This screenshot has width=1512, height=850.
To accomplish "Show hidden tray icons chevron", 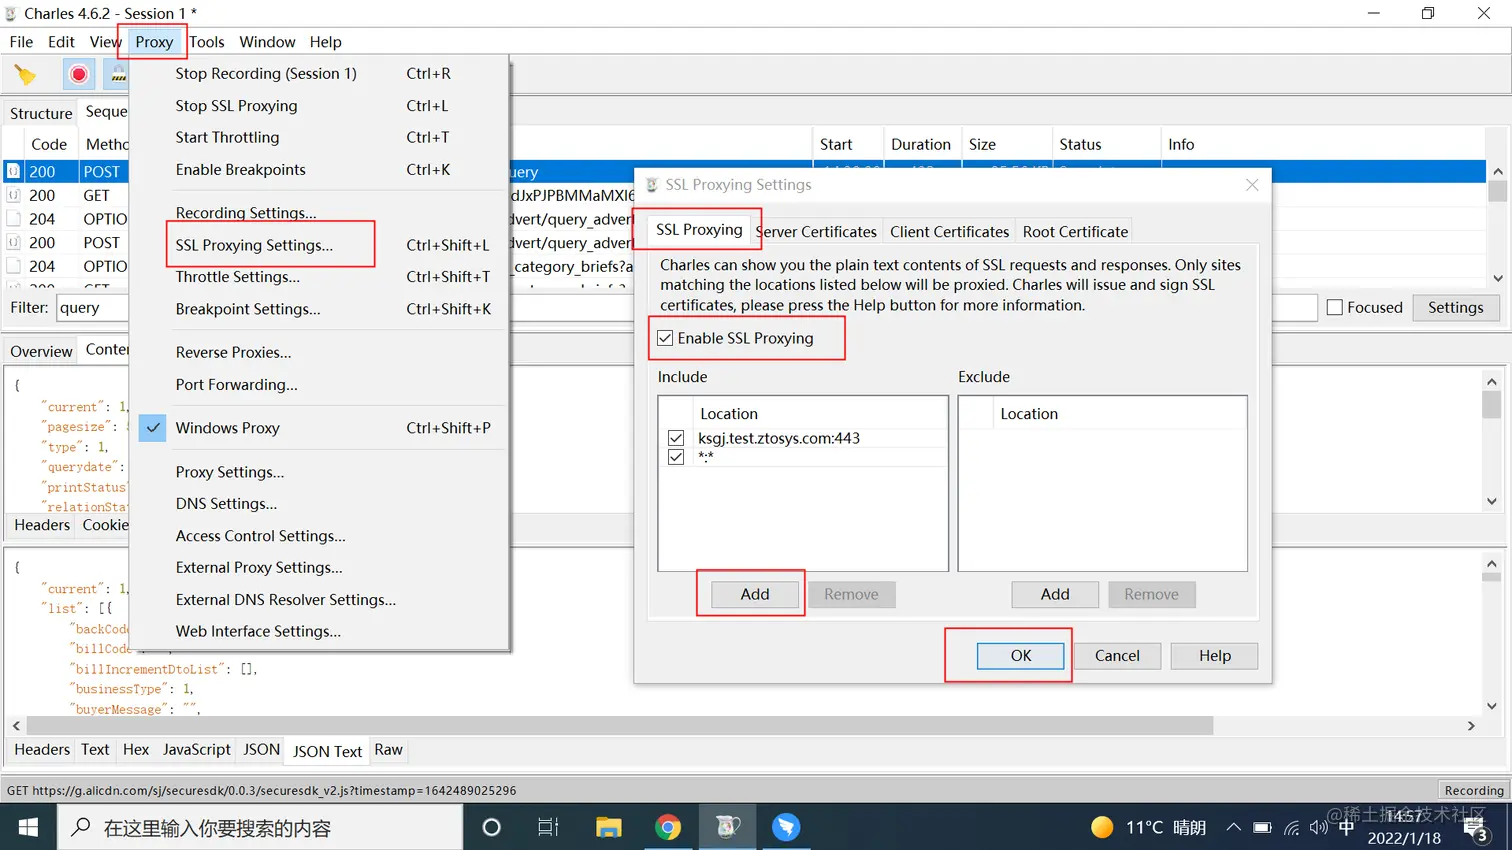I will (x=1233, y=827).
